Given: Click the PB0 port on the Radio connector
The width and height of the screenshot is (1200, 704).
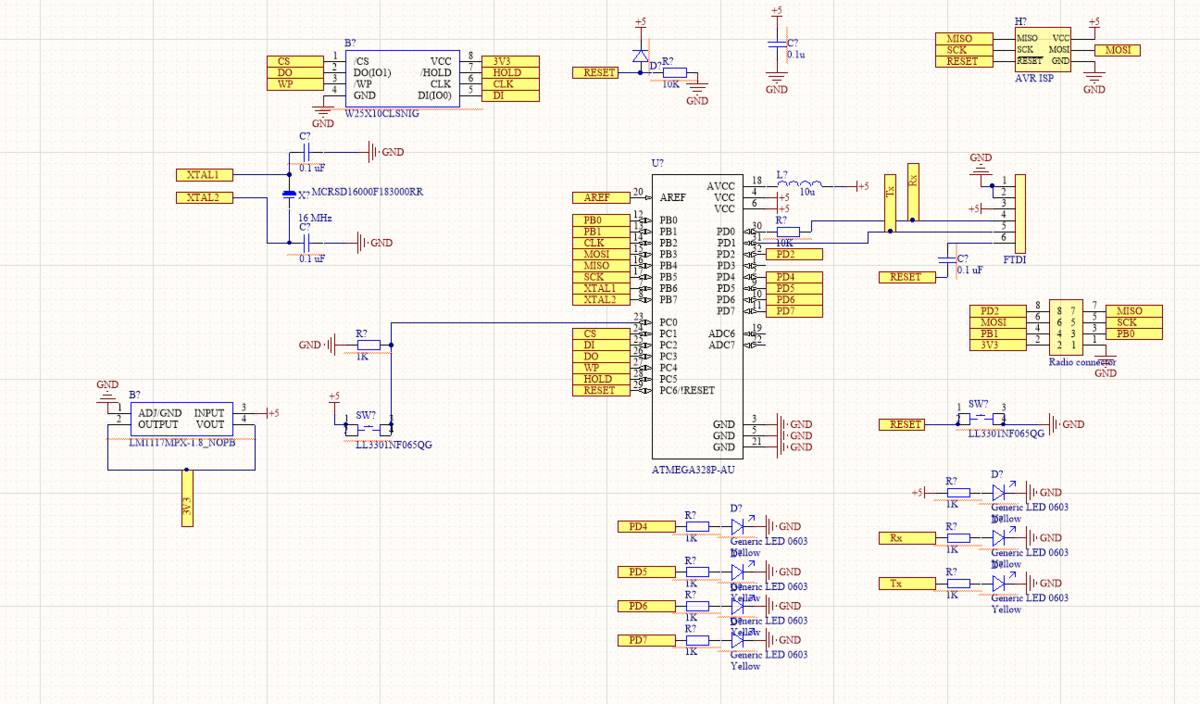Looking at the screenshot, I should [1138, 334].
